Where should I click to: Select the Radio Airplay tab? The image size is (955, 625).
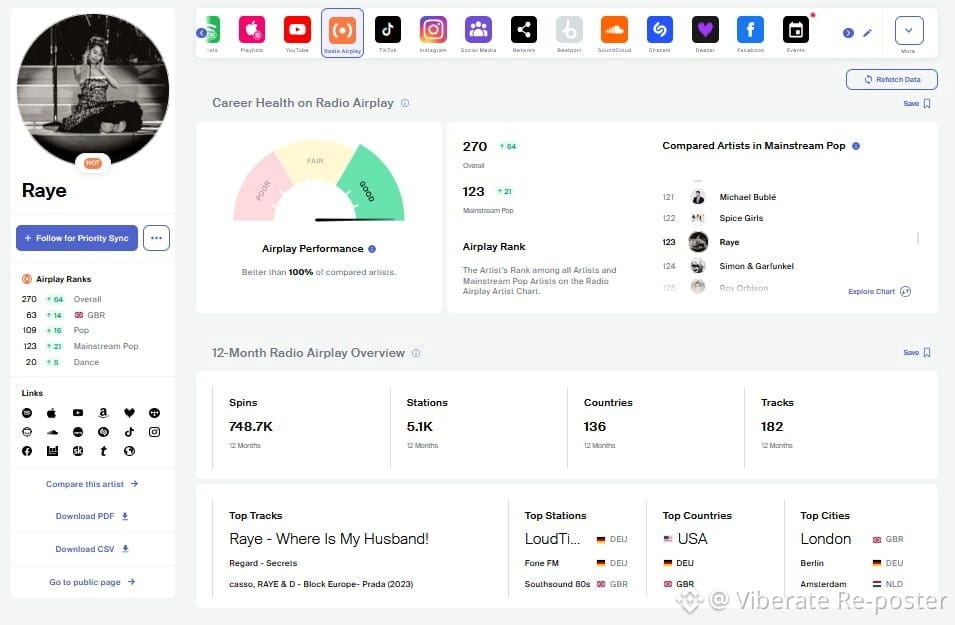(x=342, y=34)
